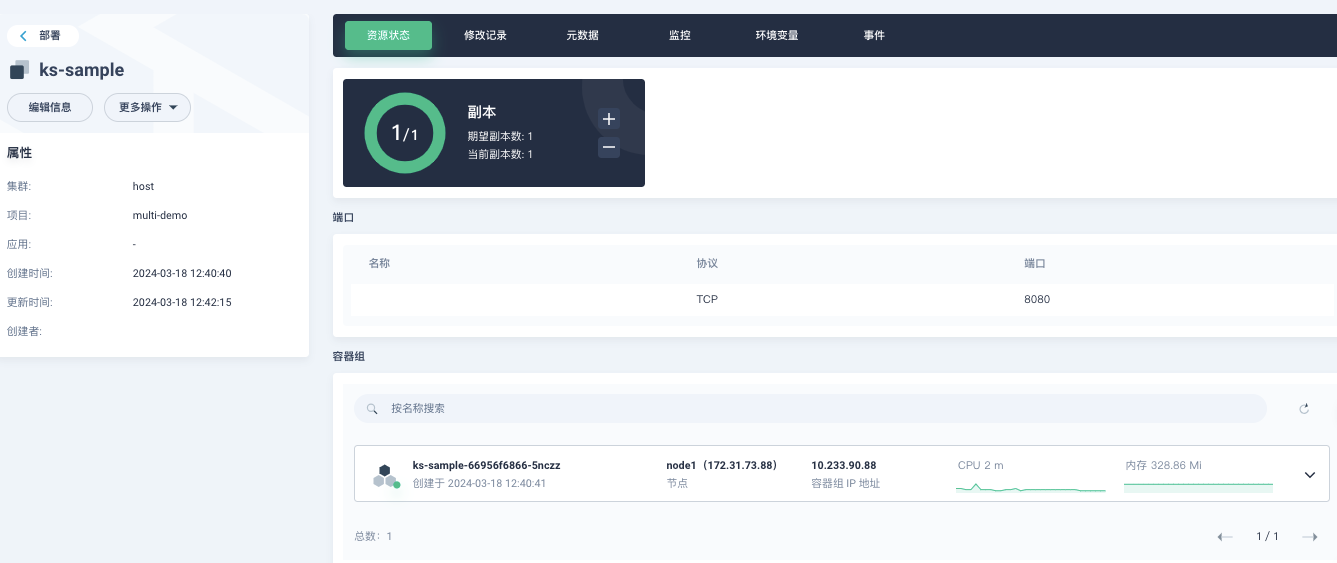Click the TCP protocol cell

[707, 299]
